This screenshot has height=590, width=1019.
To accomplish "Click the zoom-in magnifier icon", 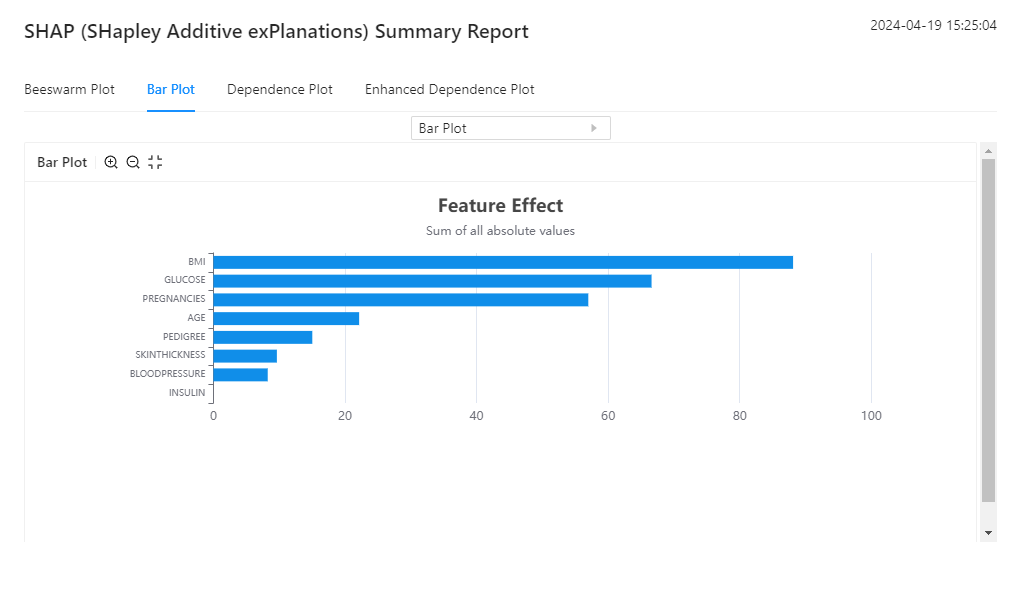I will [110, 161].
